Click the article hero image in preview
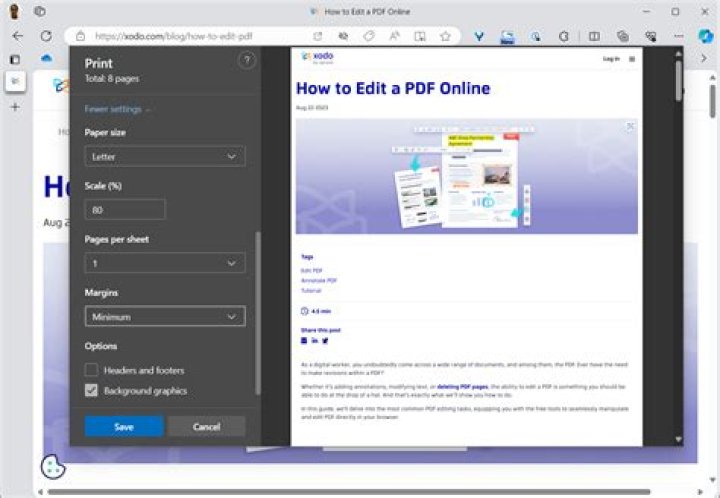 (467, 176)
